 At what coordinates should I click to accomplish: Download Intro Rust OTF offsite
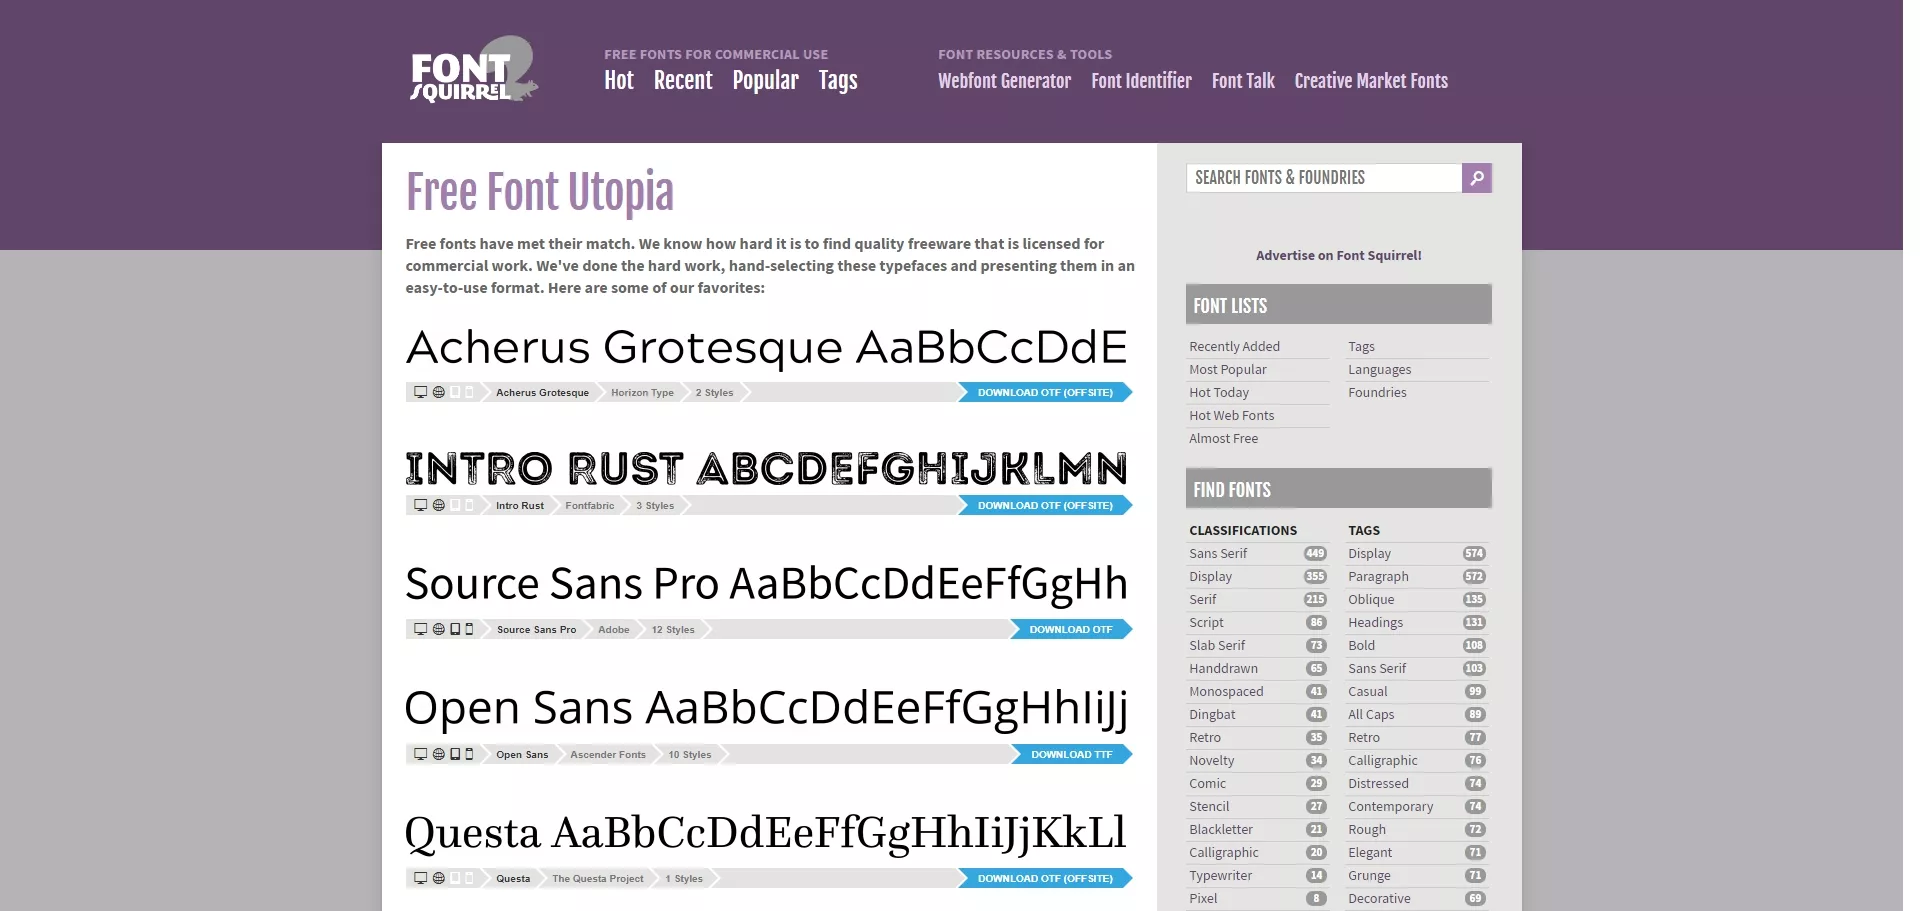(x=1045, y=505)
